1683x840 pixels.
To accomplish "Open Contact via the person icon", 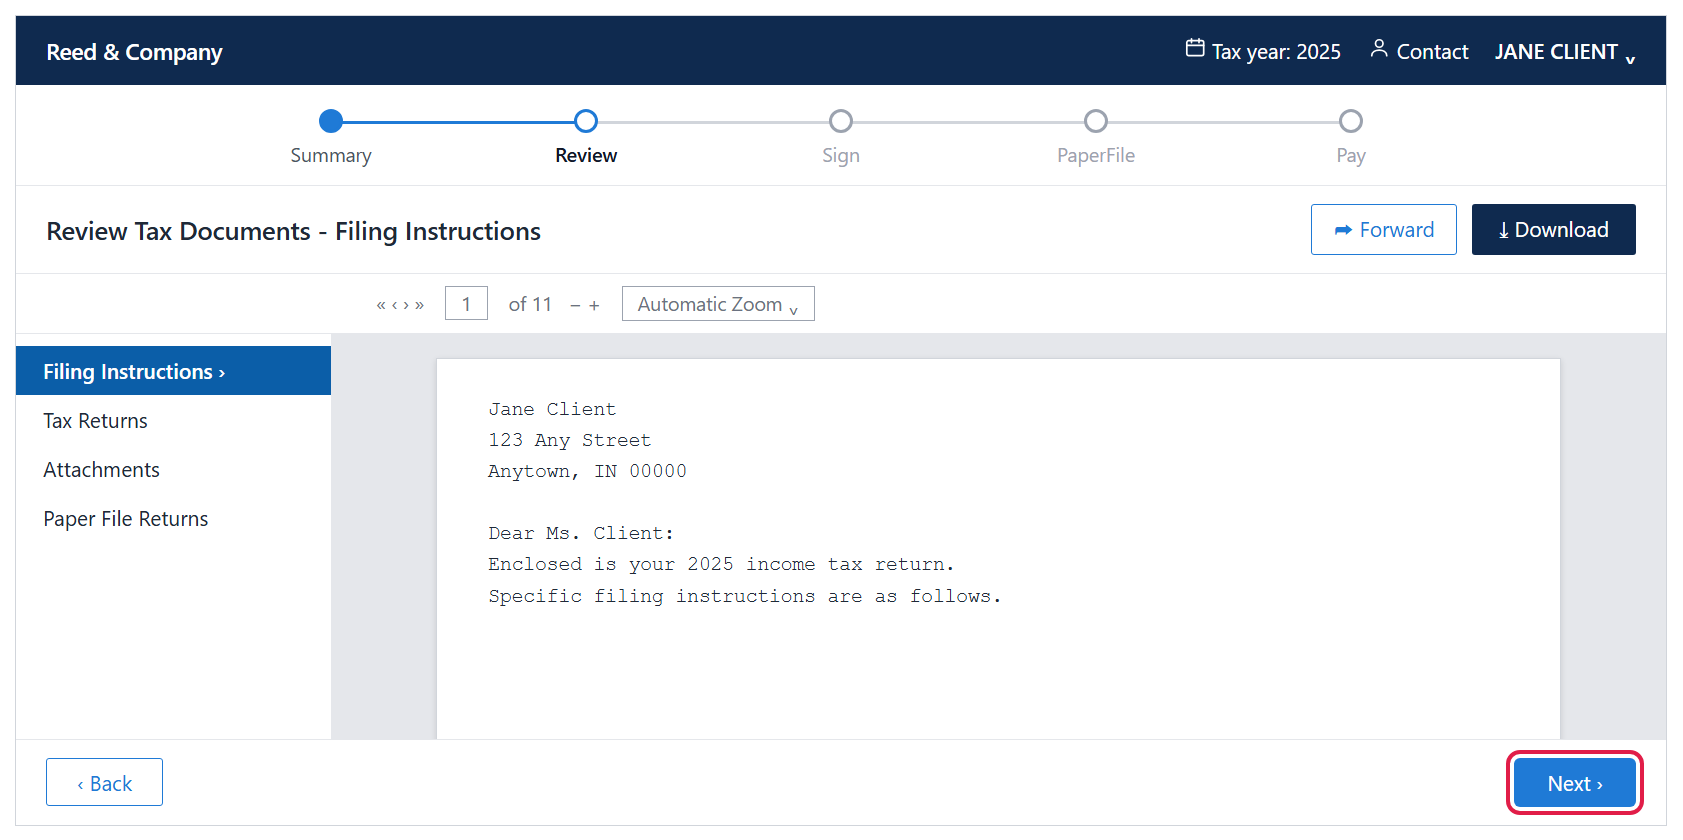I will [1379, 48].
